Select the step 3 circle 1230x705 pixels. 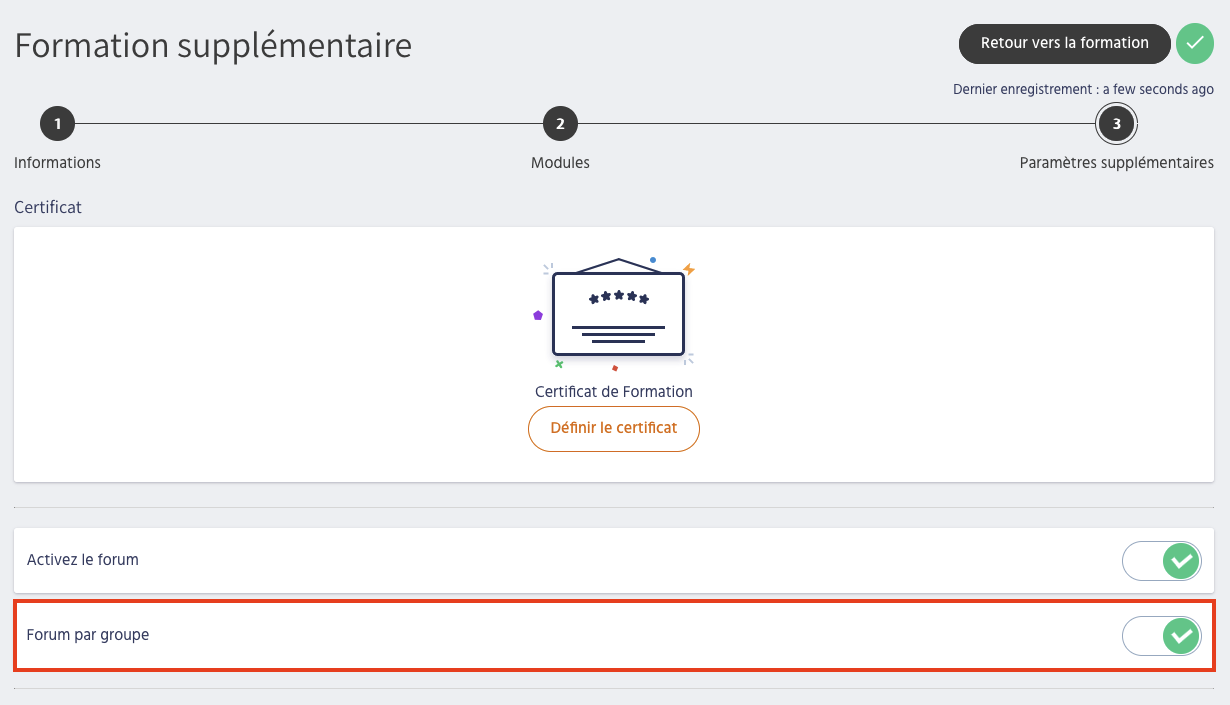coord(1116,124)
